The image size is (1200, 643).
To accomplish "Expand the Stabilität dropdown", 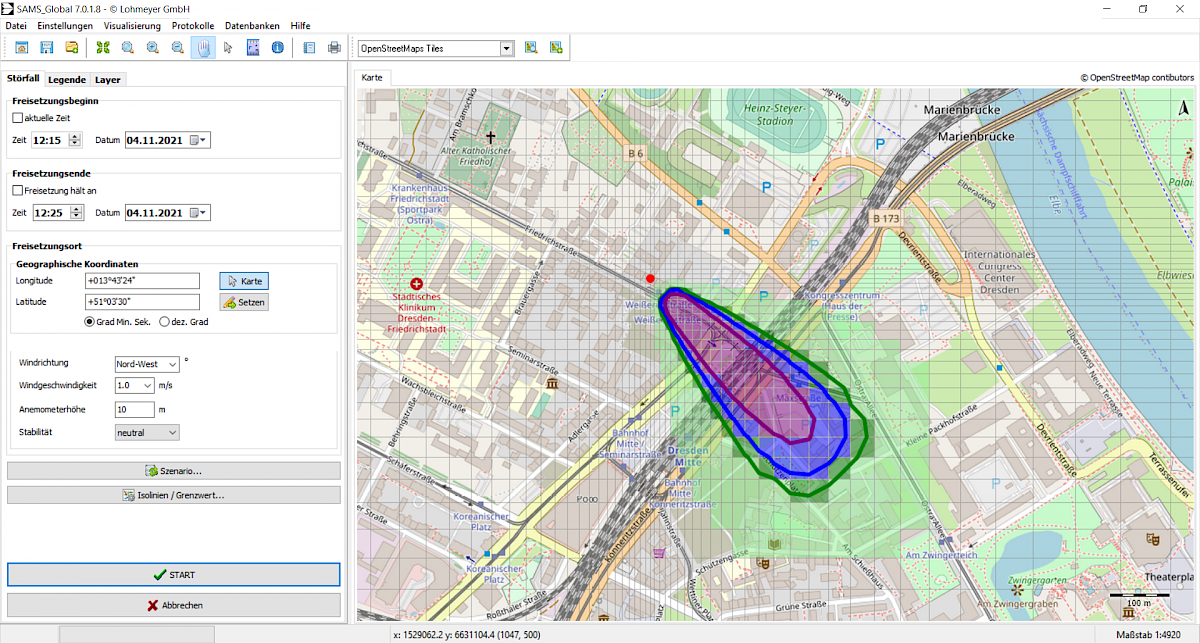I will pyautogui.click(x=146, y=432).
